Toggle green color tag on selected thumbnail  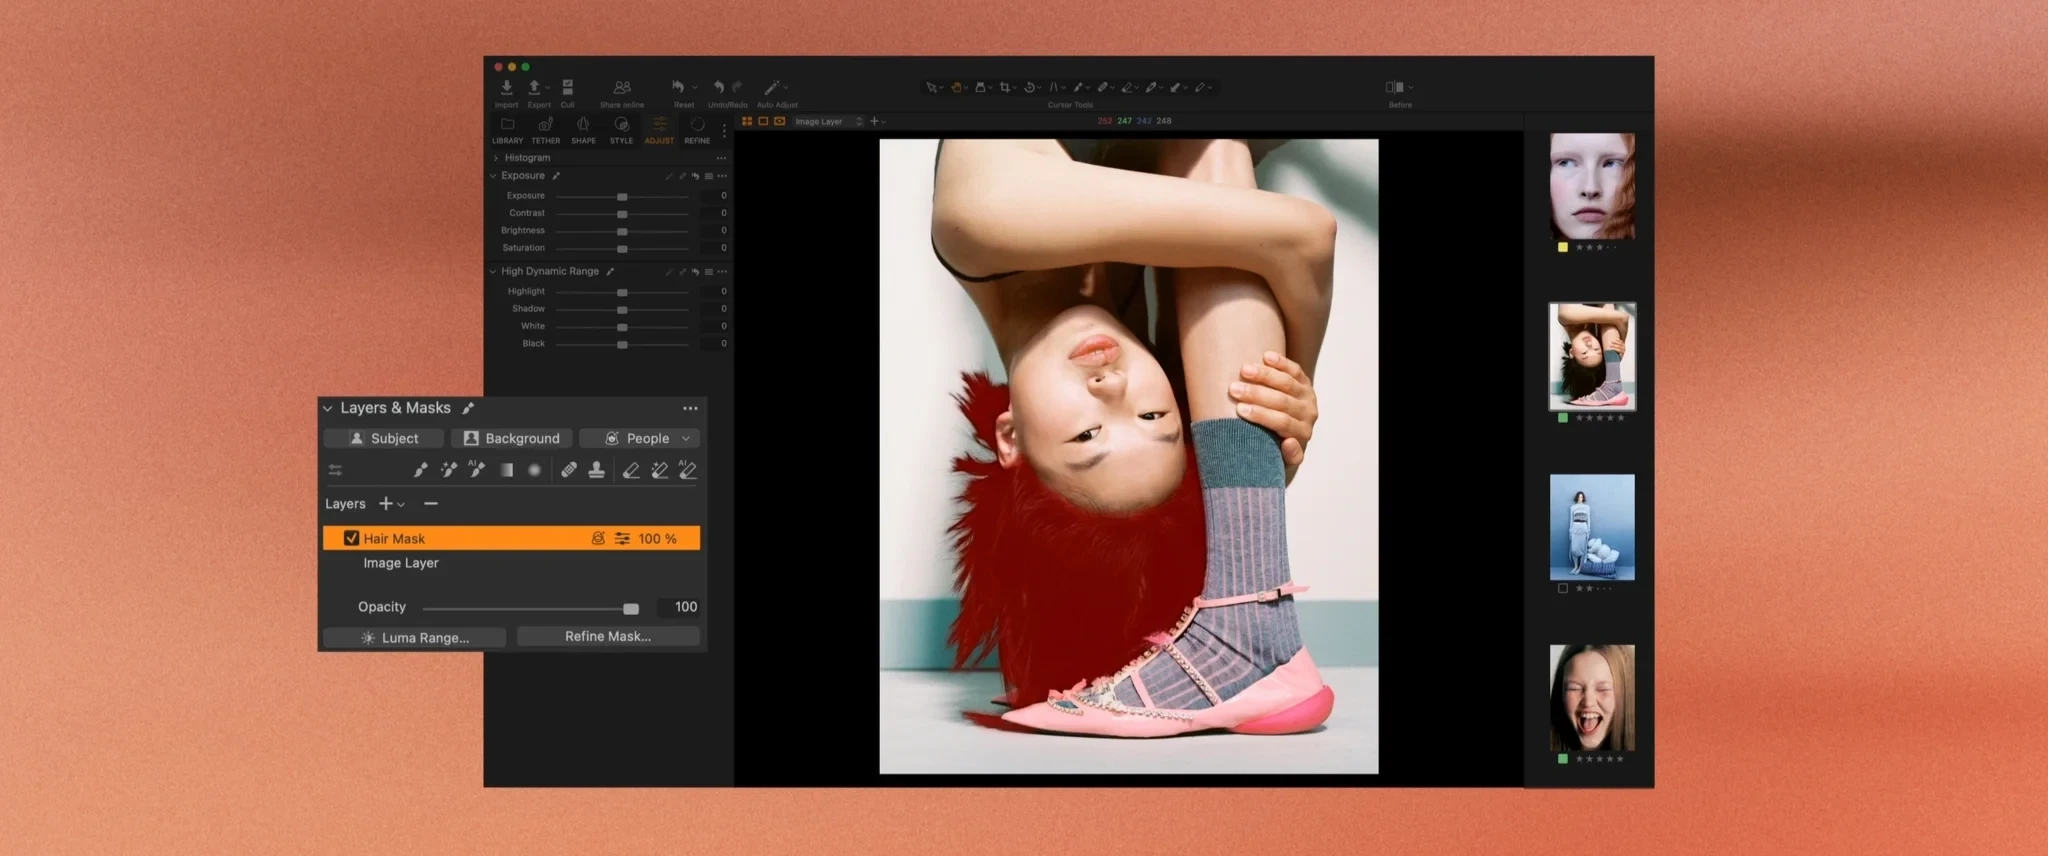coord(1563,418)
